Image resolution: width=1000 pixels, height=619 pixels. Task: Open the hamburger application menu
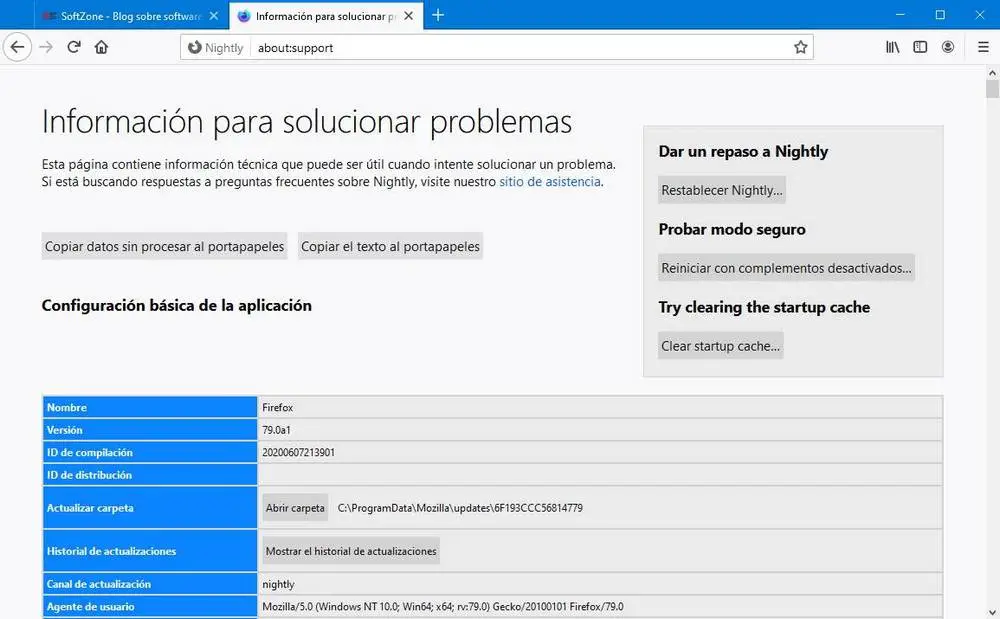pos(983,47)
